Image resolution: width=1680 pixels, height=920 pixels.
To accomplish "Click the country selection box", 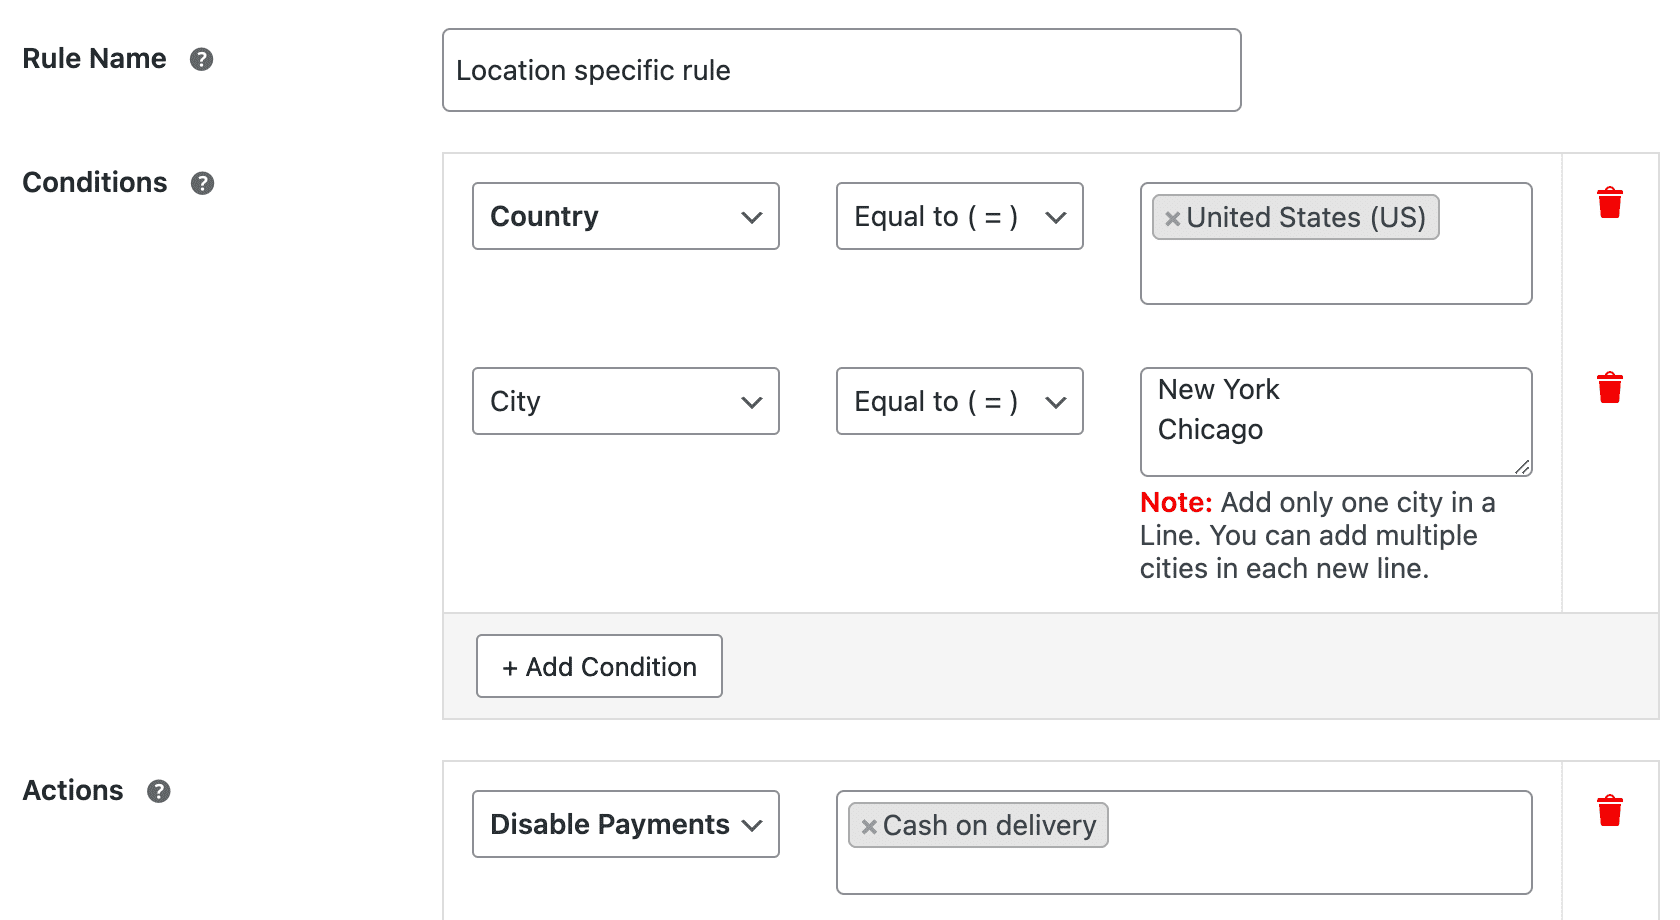I will 1335,270.
